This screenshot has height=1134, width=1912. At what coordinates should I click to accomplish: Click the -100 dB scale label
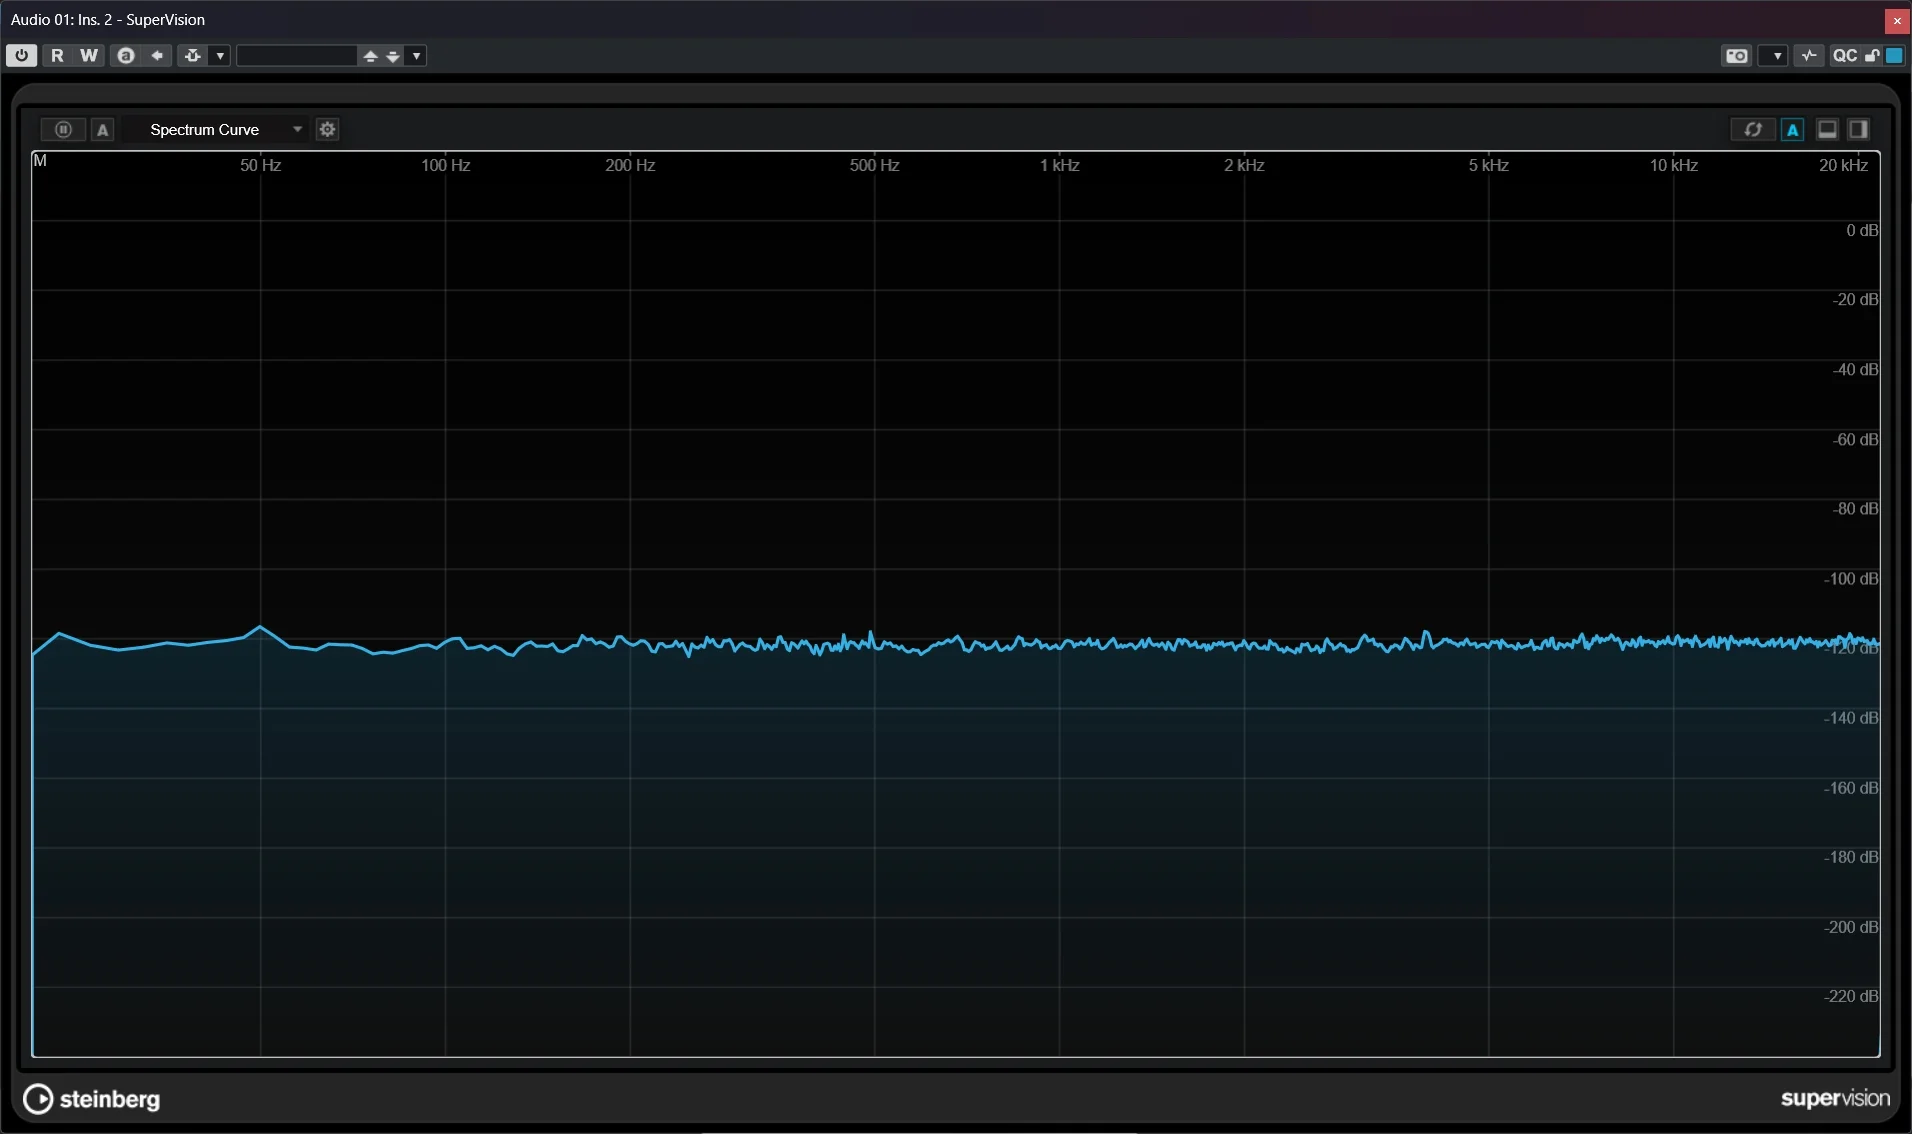point(1851,579)
